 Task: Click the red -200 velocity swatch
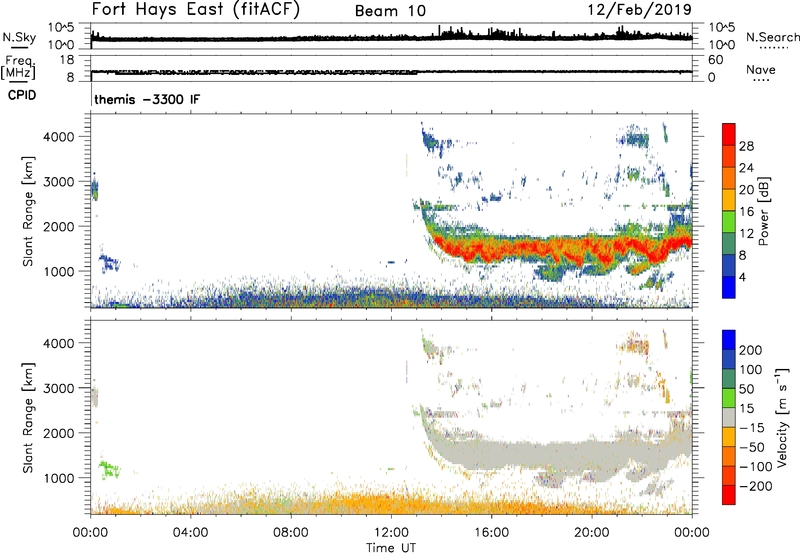[729, 495]
